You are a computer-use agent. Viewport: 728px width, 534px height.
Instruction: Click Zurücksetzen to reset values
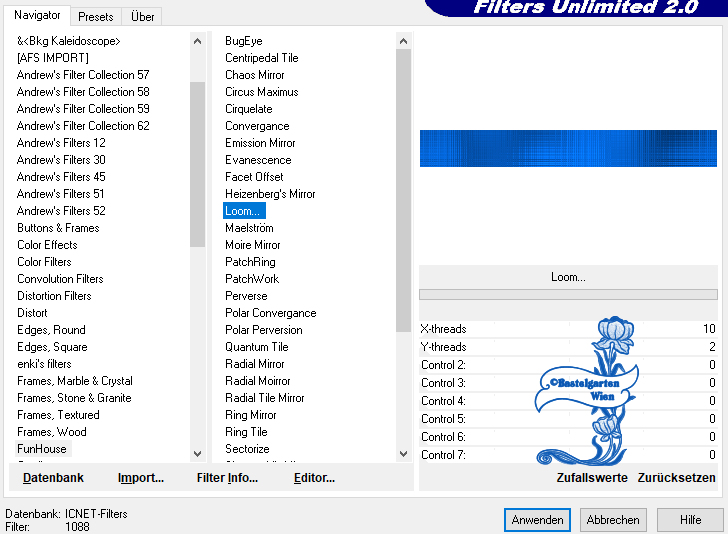(x=676, y=478)
